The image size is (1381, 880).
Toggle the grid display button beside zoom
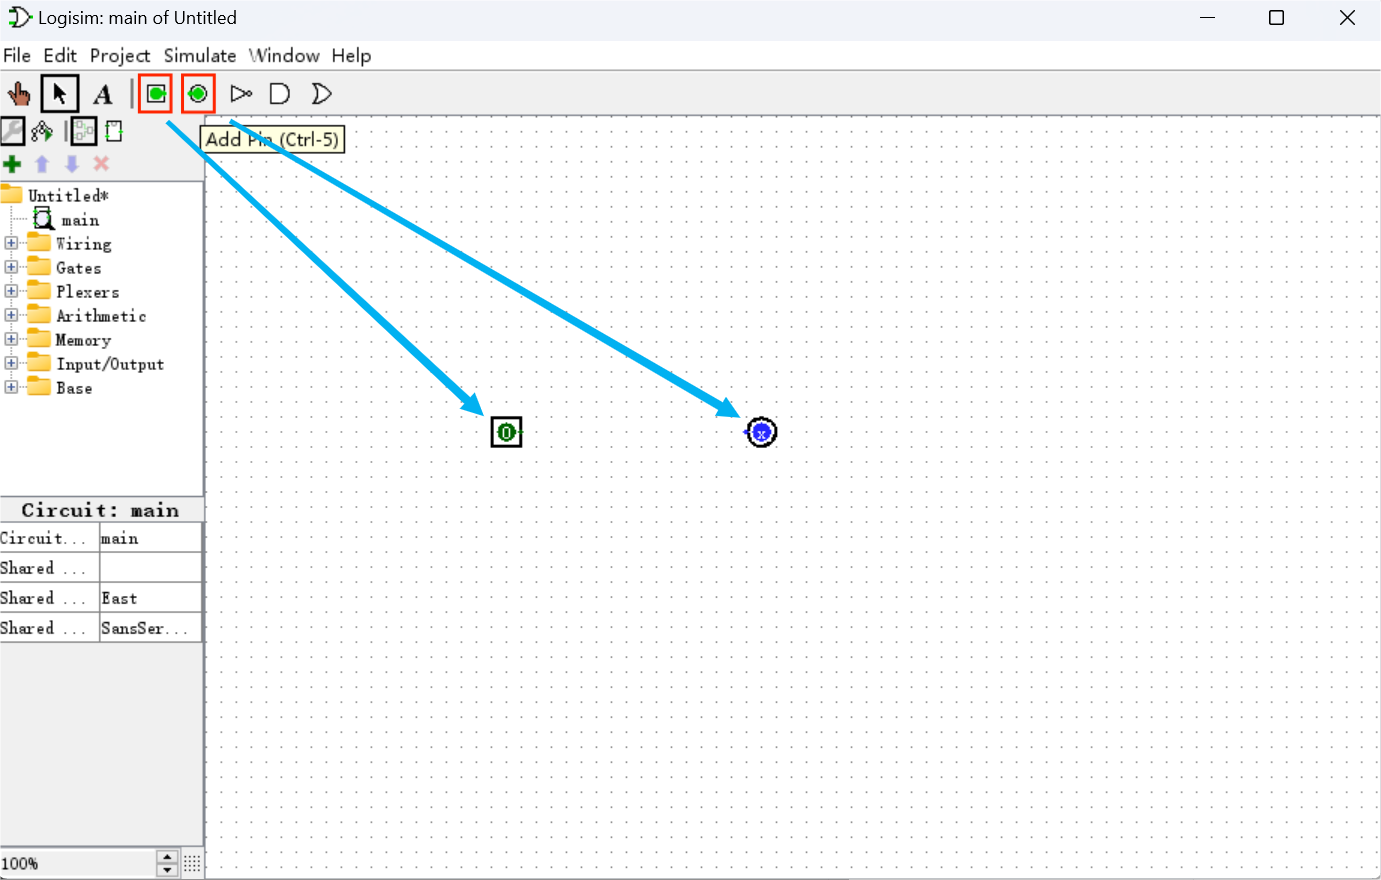coord(192,863)
